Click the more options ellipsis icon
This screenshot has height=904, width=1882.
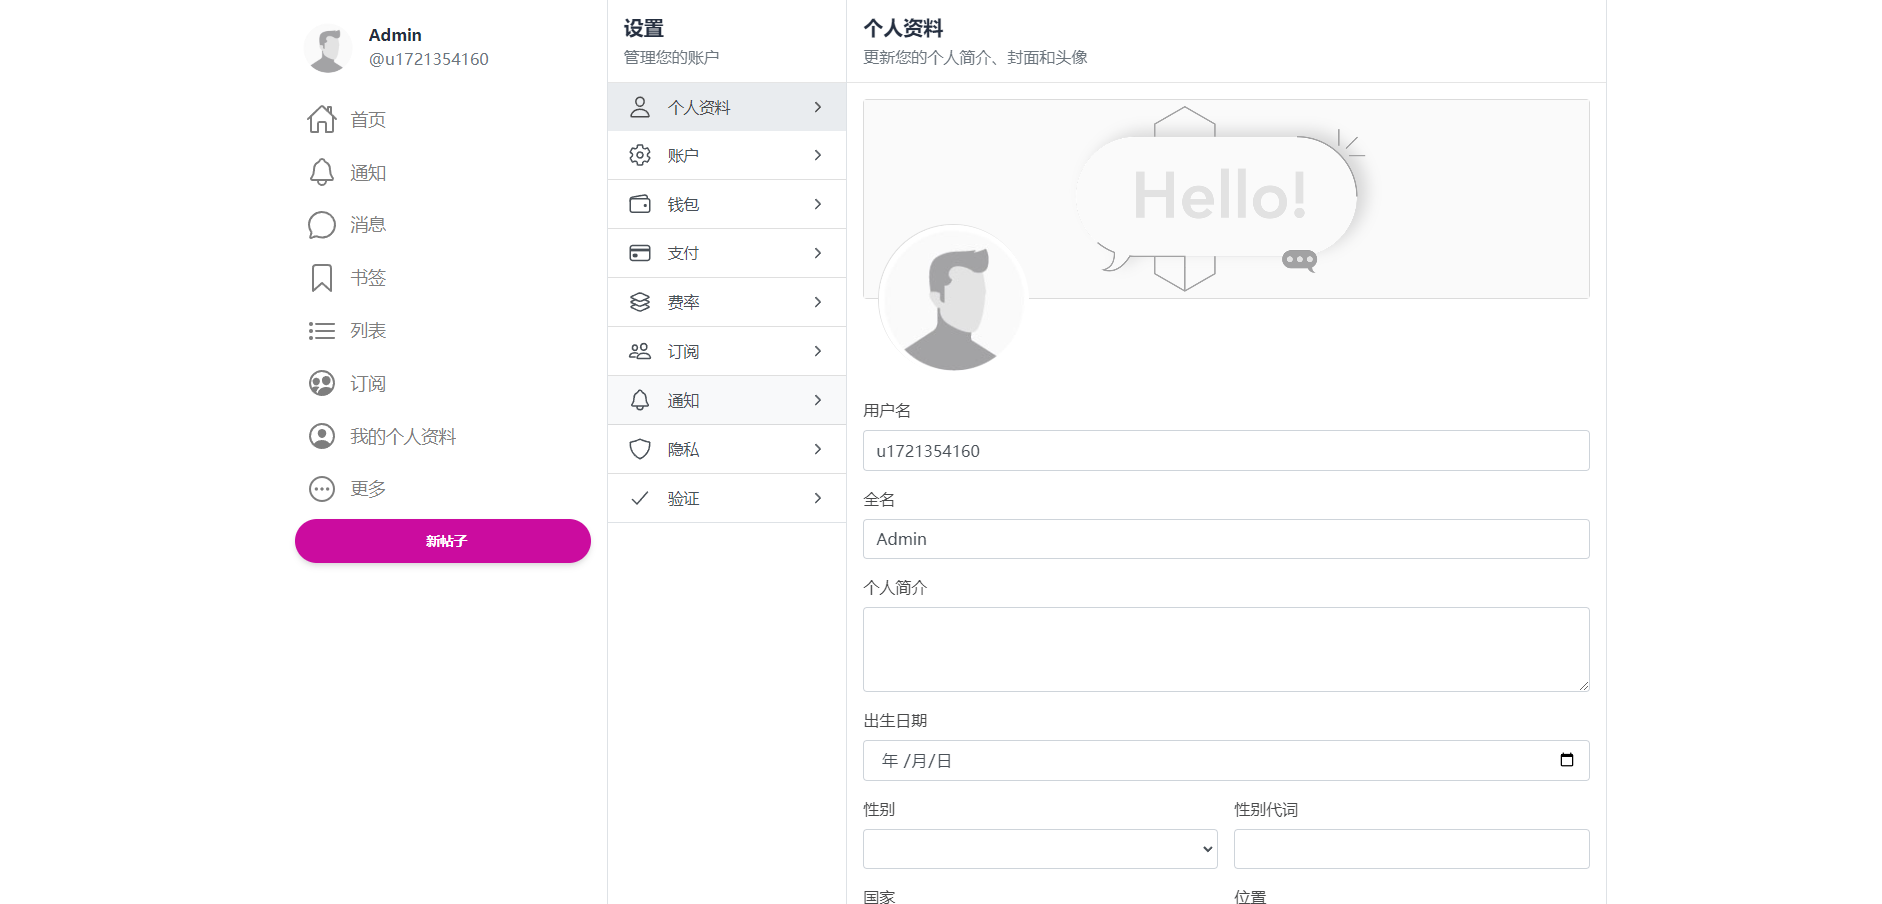click(x=322, y=489)
